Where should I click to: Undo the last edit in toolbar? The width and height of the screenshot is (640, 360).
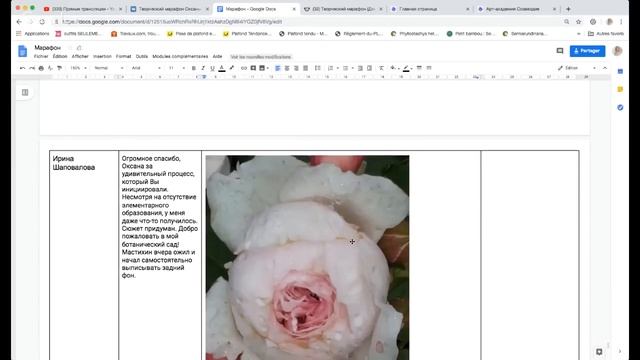[x=22, y=68]
